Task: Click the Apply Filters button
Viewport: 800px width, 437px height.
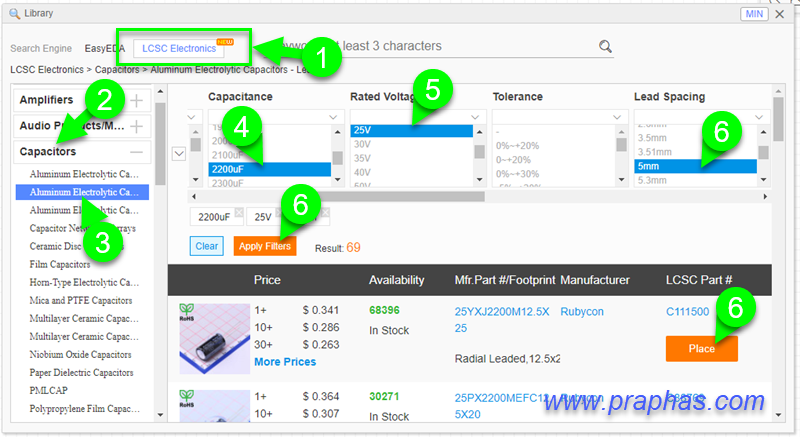Action: click(265, 246)
